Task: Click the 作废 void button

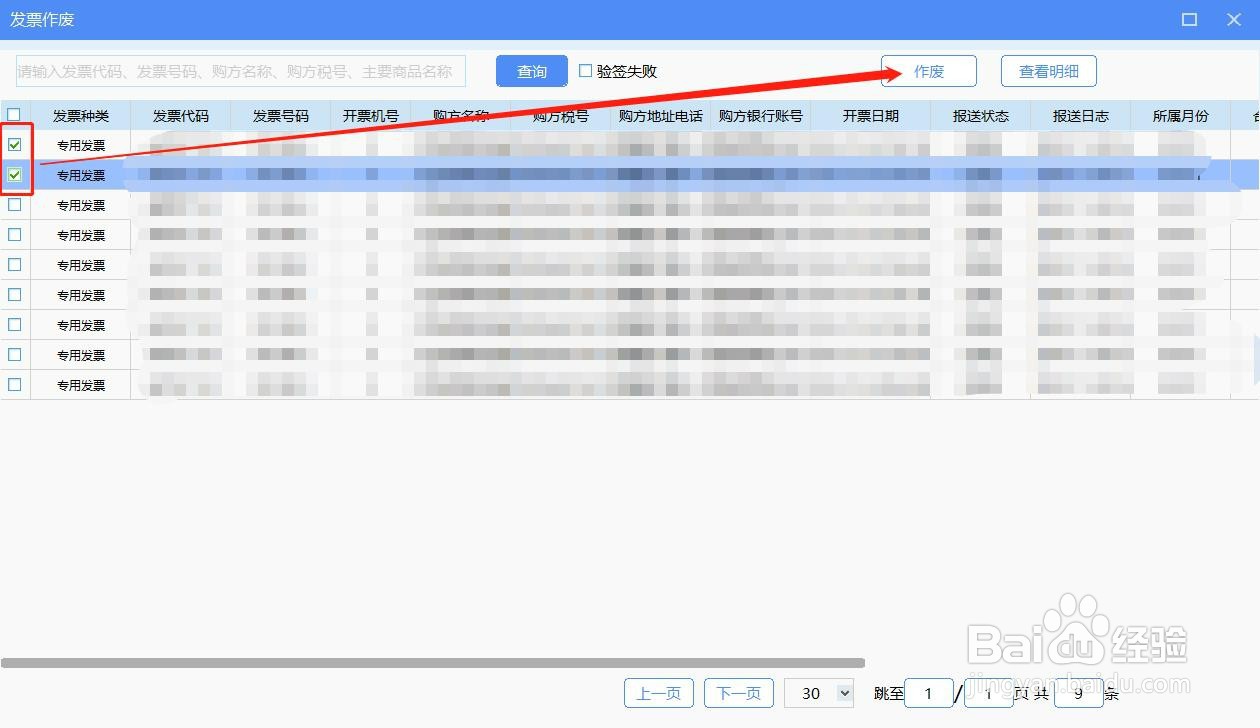Action: pyautogui.click(x=928, y=71)
